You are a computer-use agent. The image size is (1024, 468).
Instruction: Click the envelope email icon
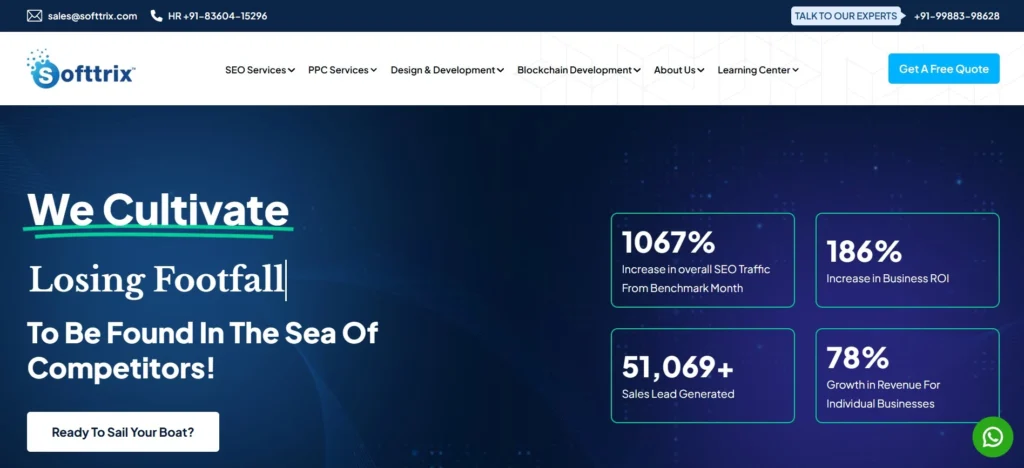(35, 16)
